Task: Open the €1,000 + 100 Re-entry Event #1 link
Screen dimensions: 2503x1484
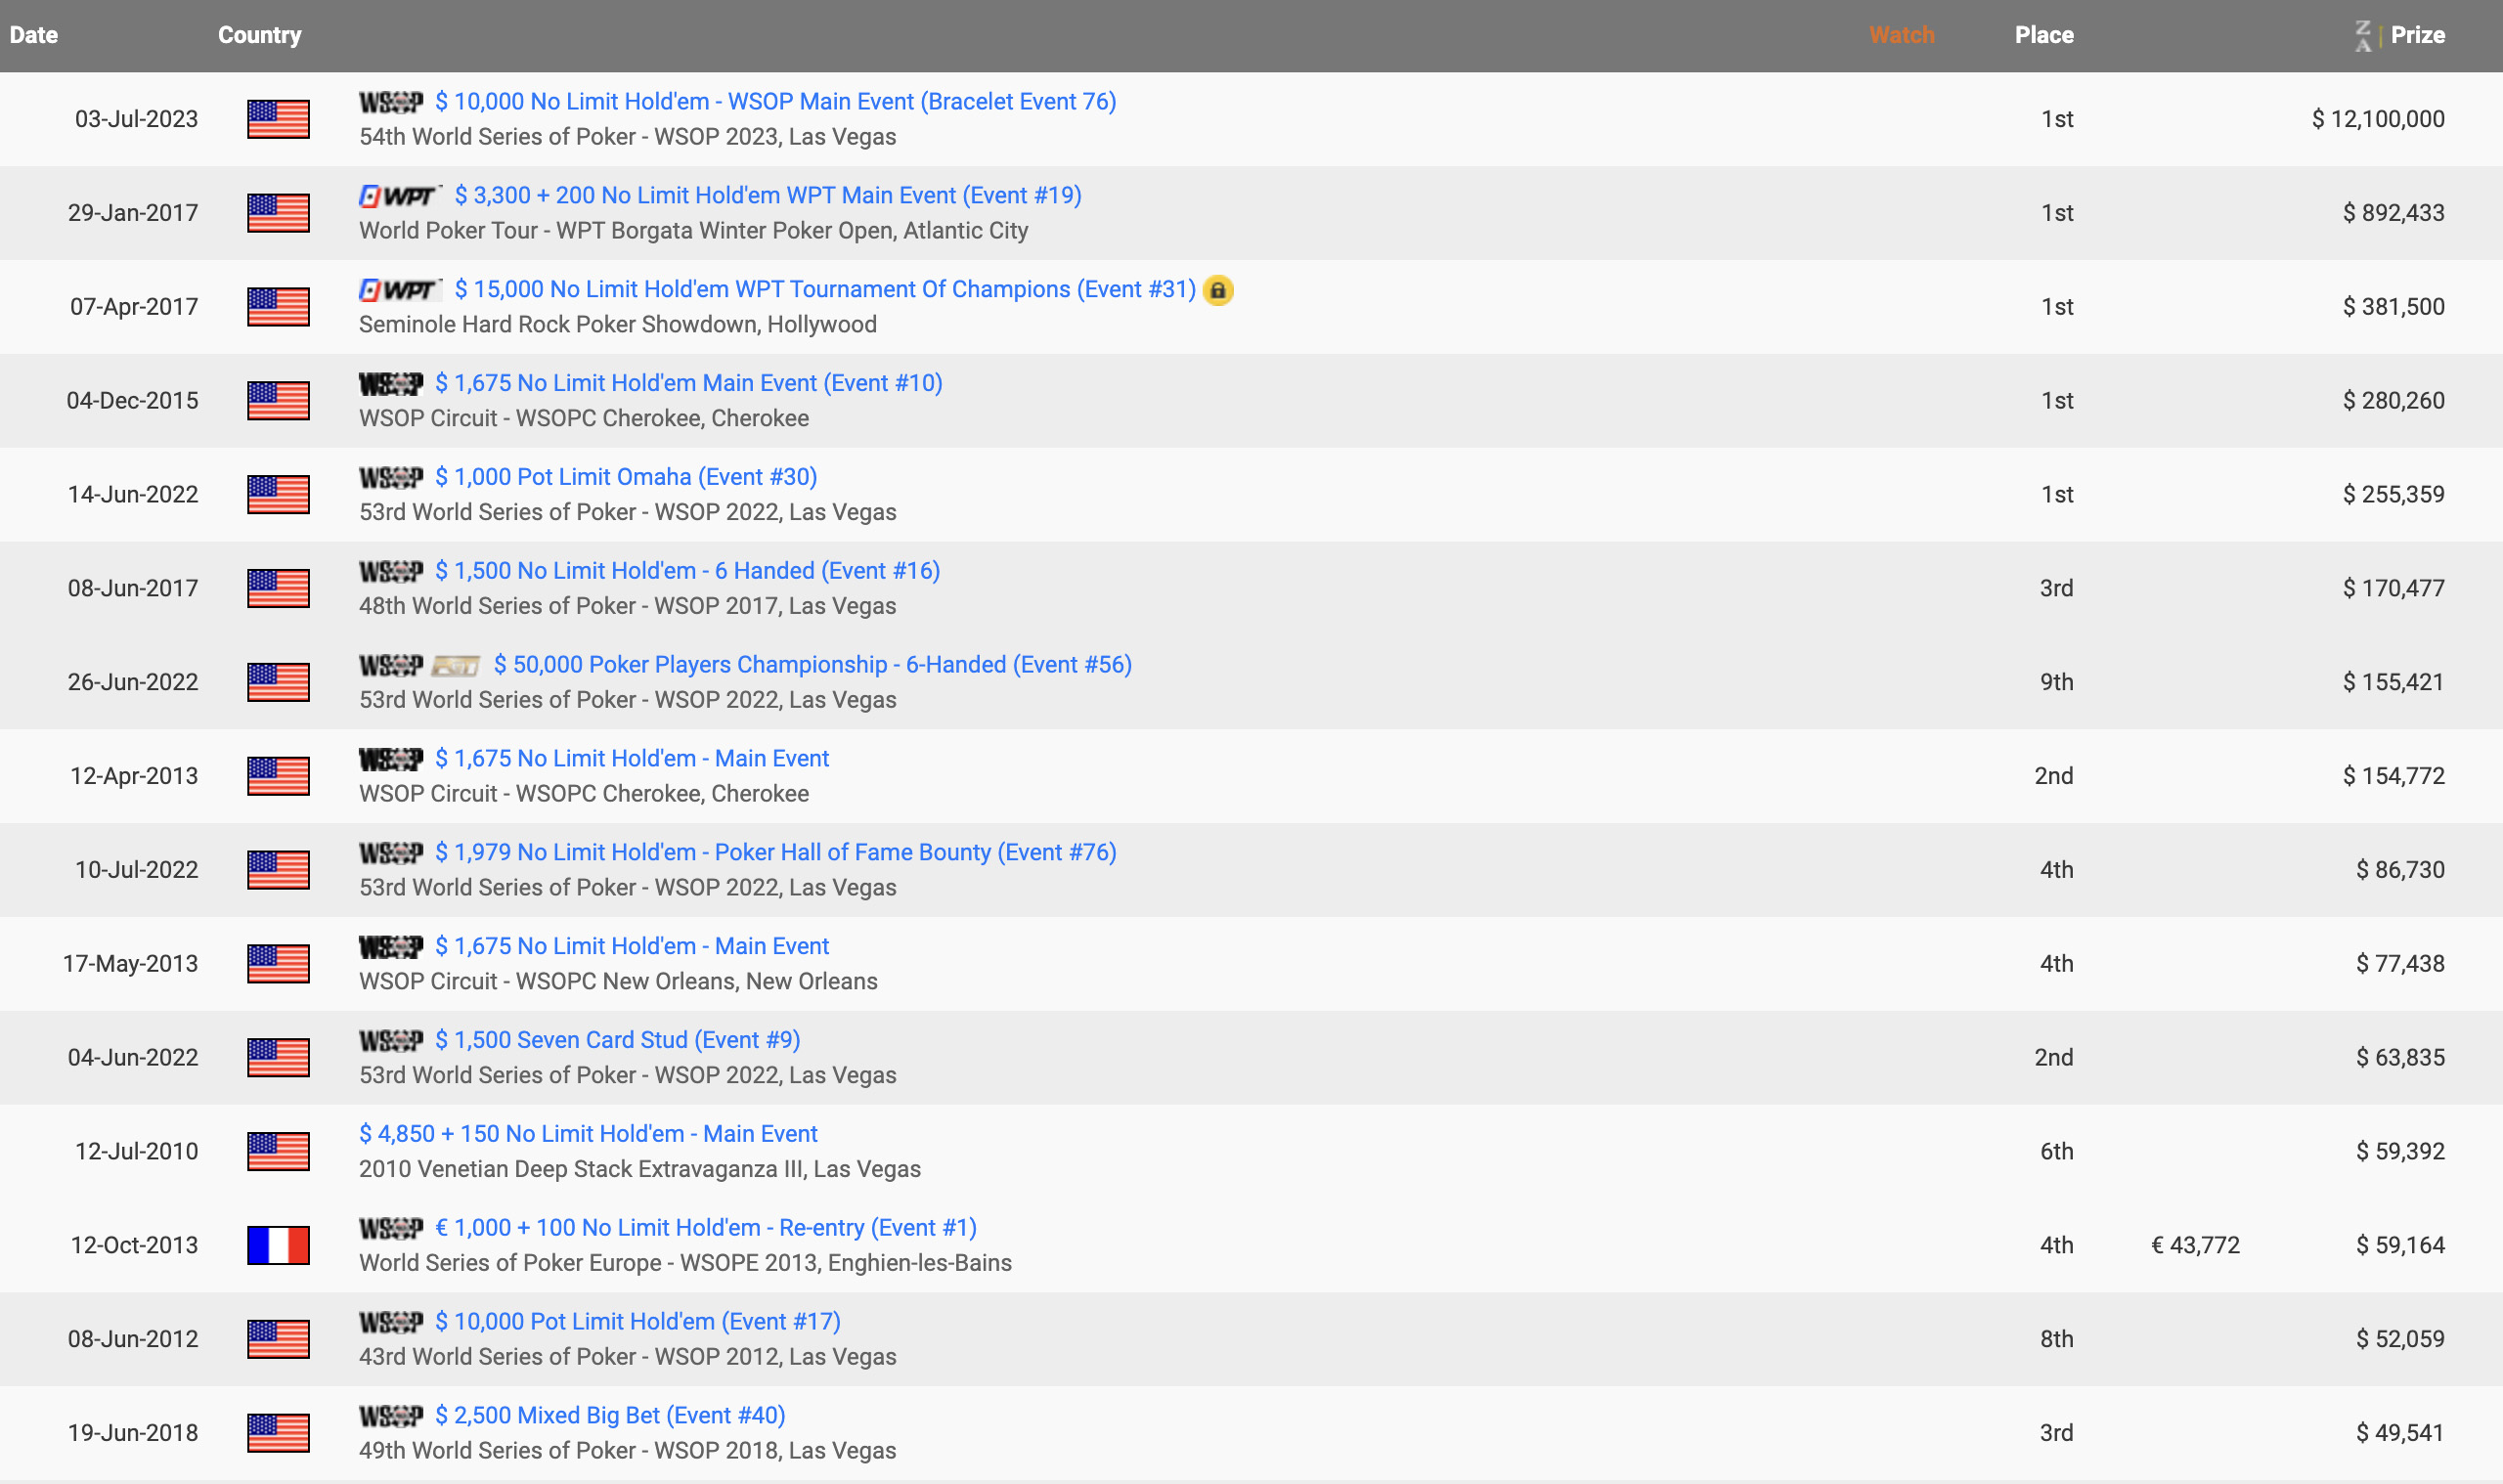Action: point(706,1228)
